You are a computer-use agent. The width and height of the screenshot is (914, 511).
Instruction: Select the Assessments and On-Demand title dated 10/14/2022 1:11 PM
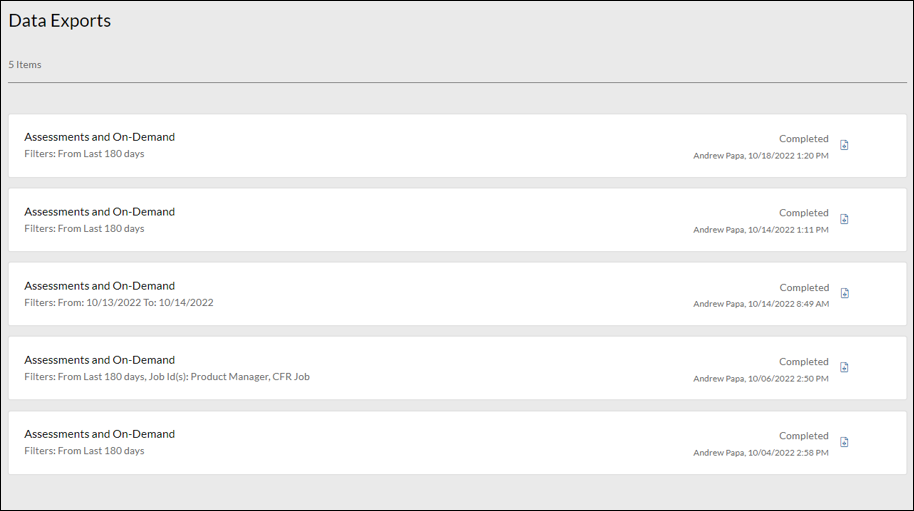(x=99, y=211)
